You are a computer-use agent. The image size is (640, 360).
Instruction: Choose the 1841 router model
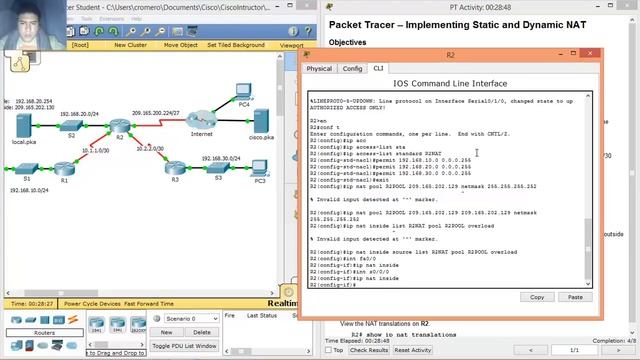pos(97,325)
